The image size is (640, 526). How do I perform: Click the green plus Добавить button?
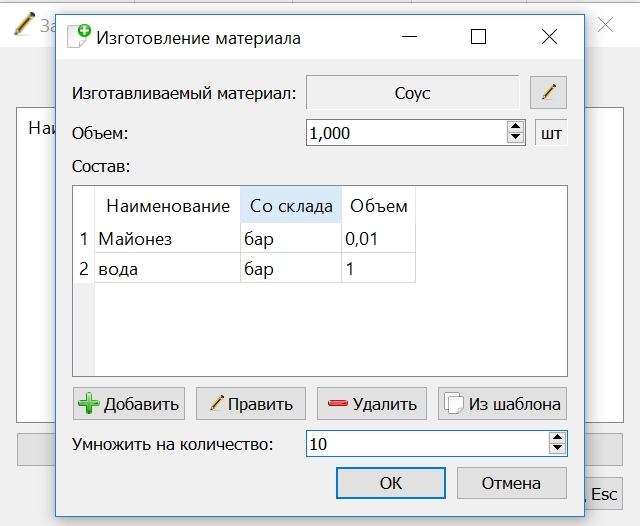point(129,404)
